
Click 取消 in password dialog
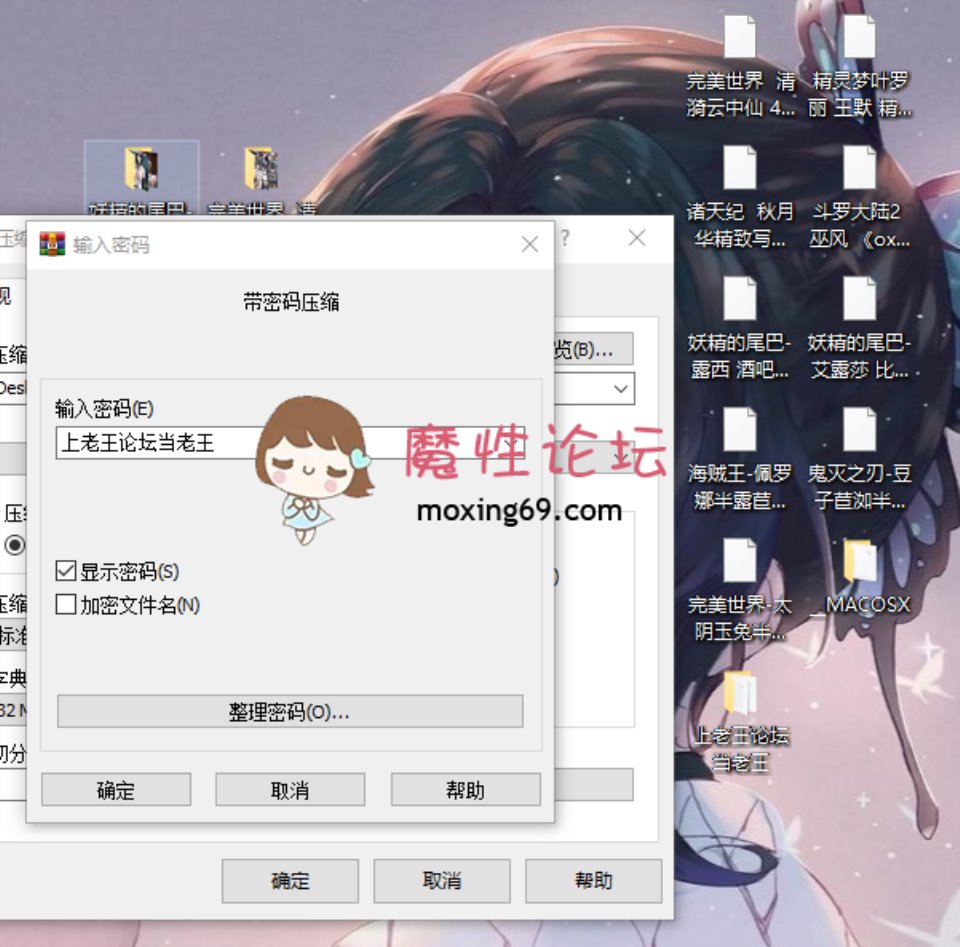click(x=290, y=790)
